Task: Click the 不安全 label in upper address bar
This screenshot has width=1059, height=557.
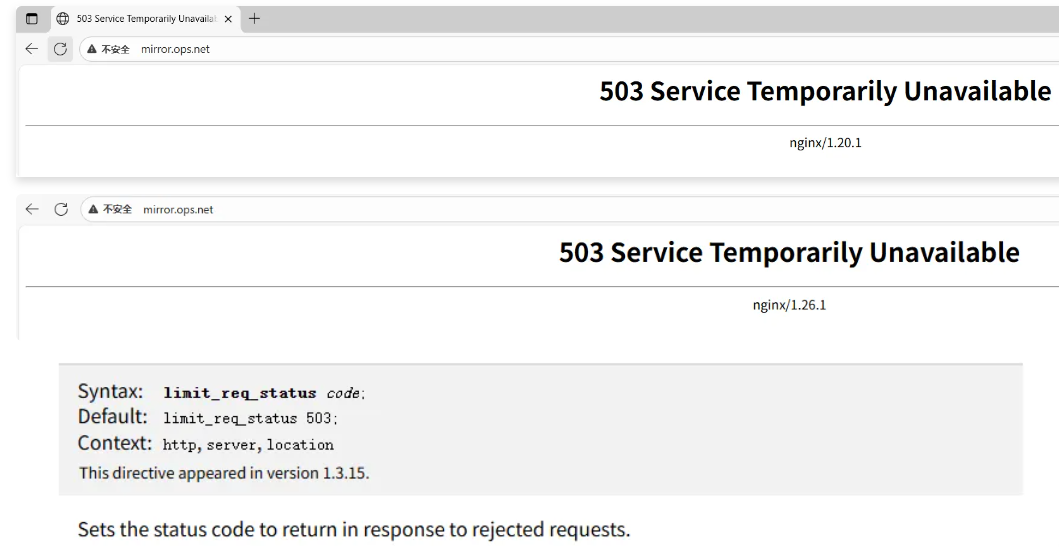Action: [x=116, y=49]
